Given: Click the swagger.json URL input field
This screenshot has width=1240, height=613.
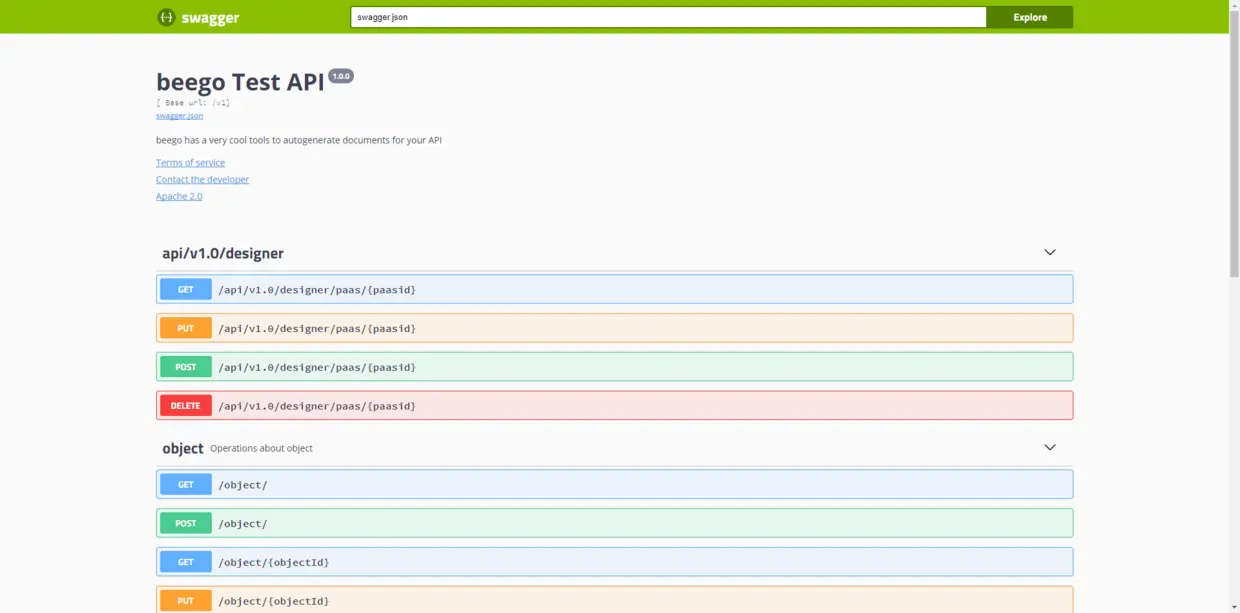Looking at the screenshot, I should [668, 17].
